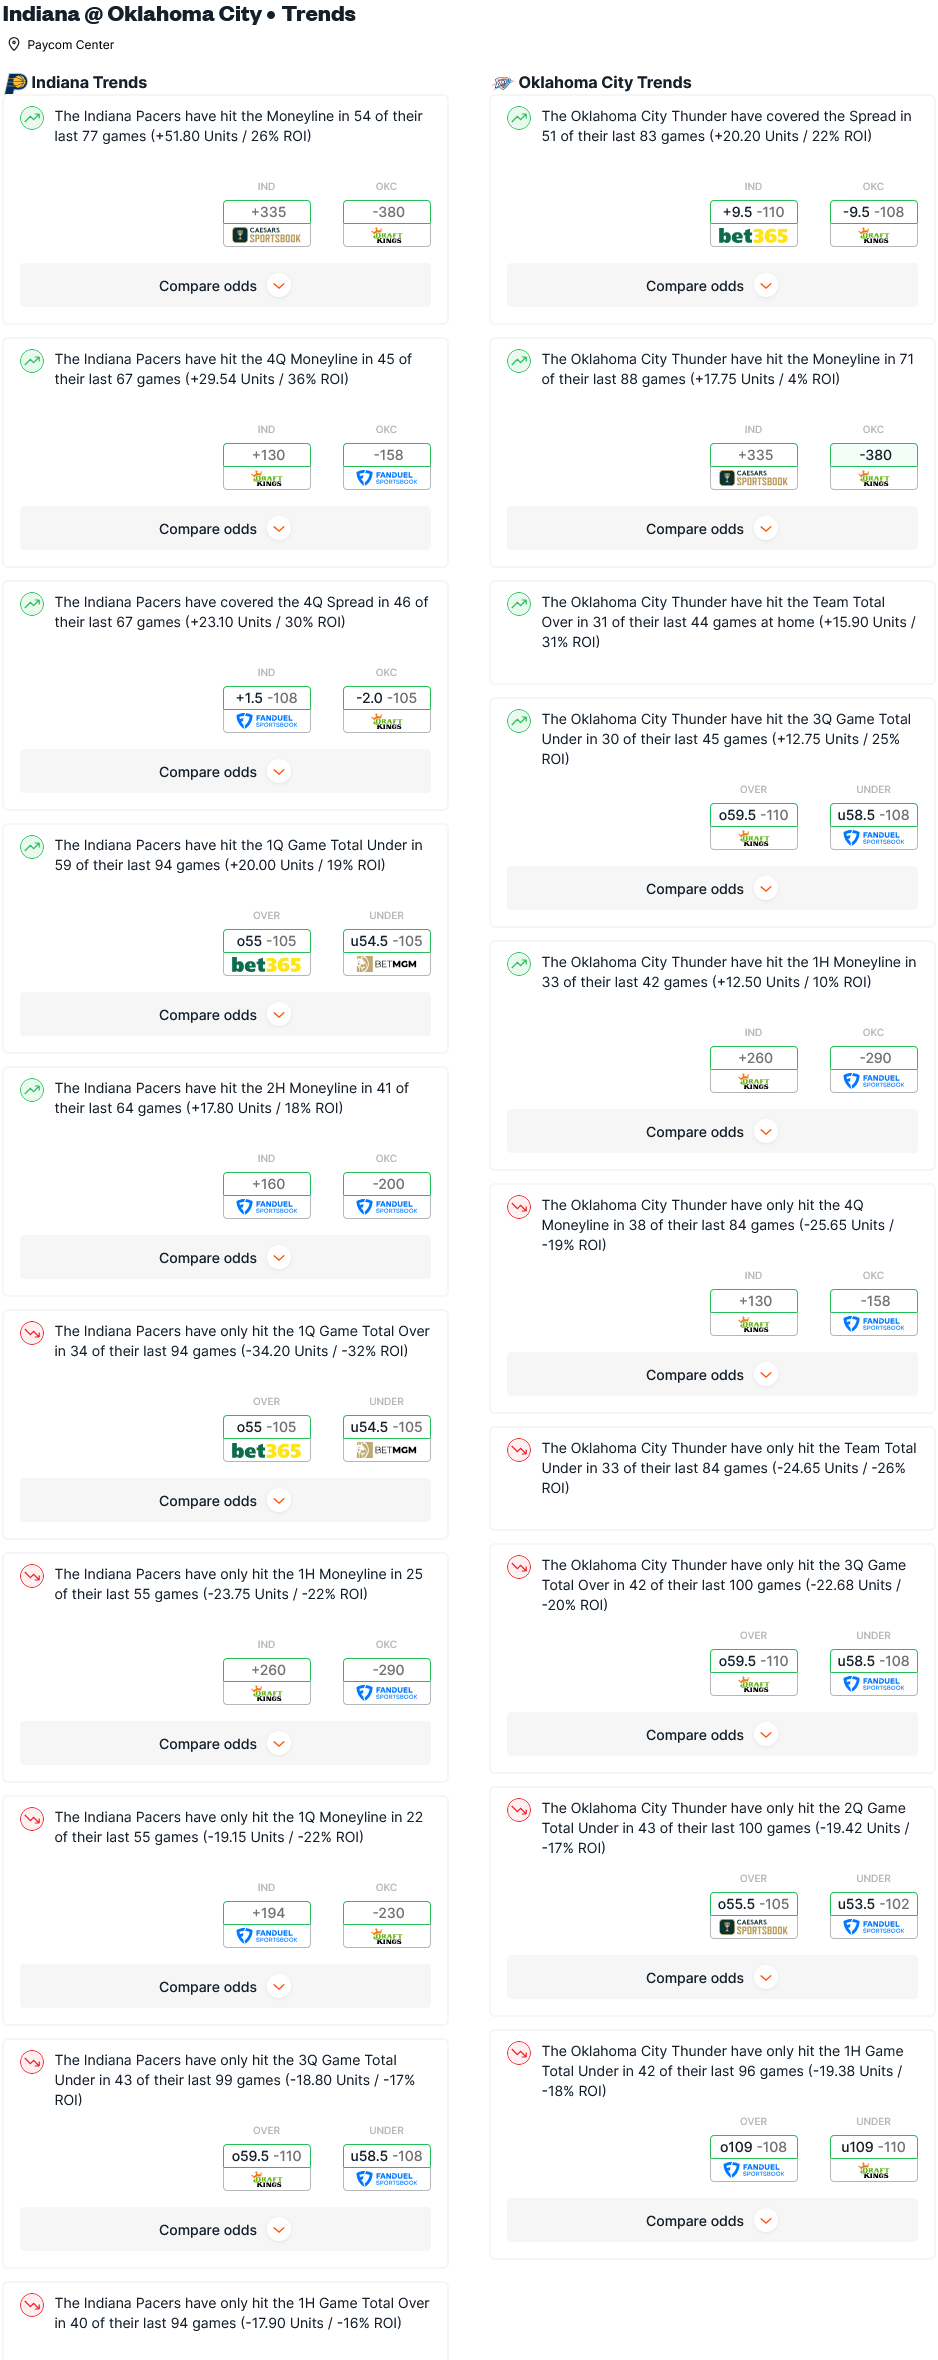Select the -2.0 -105 OKC 4Q spread odds
938x2360 pixels.
[x=387, y=698]
